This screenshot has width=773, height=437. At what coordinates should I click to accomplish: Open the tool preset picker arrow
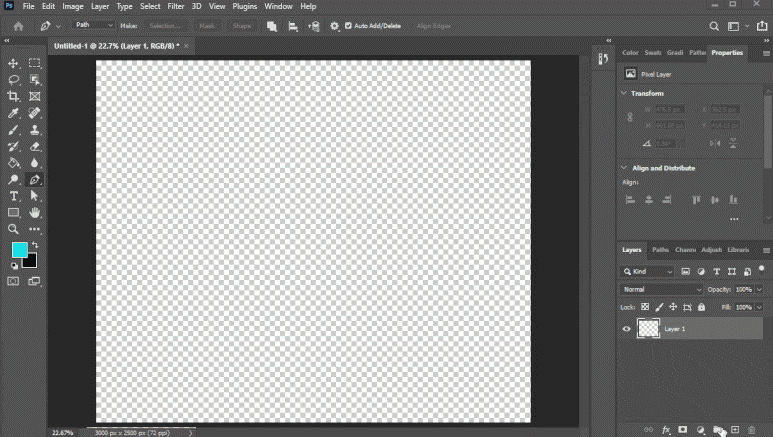click(x=58, y=26)
